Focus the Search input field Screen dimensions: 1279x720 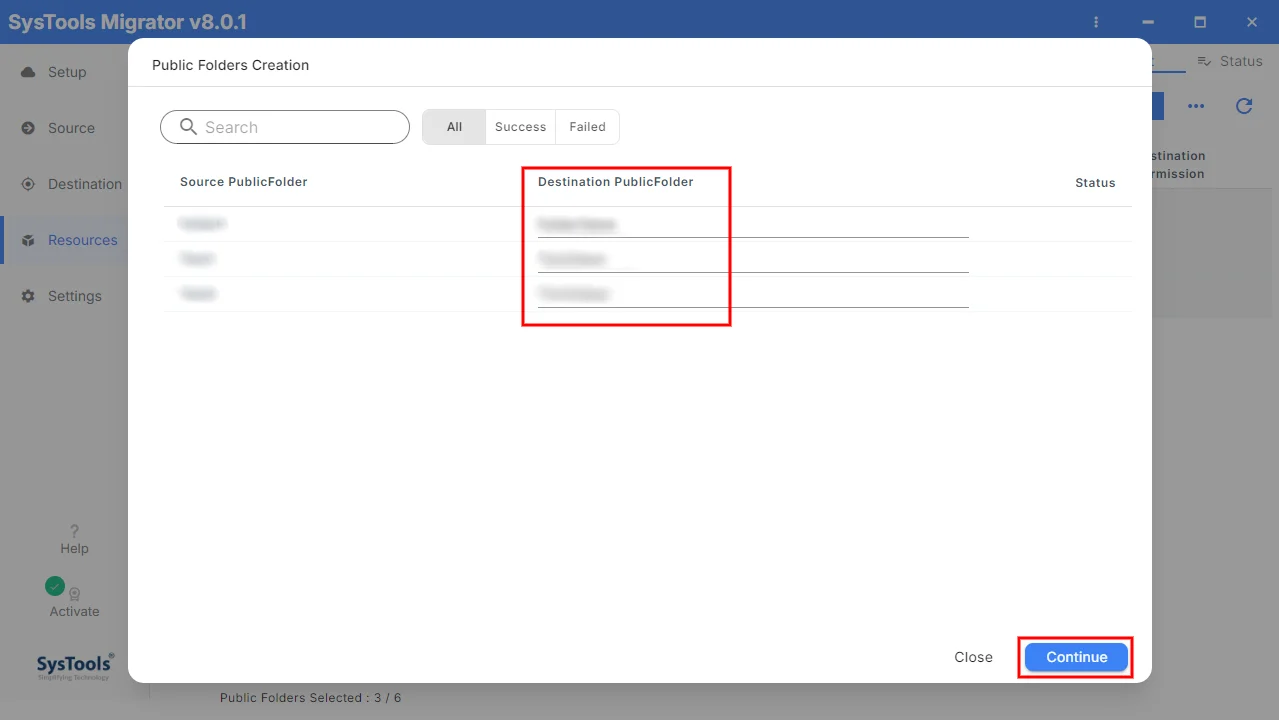tap(285, 127)
